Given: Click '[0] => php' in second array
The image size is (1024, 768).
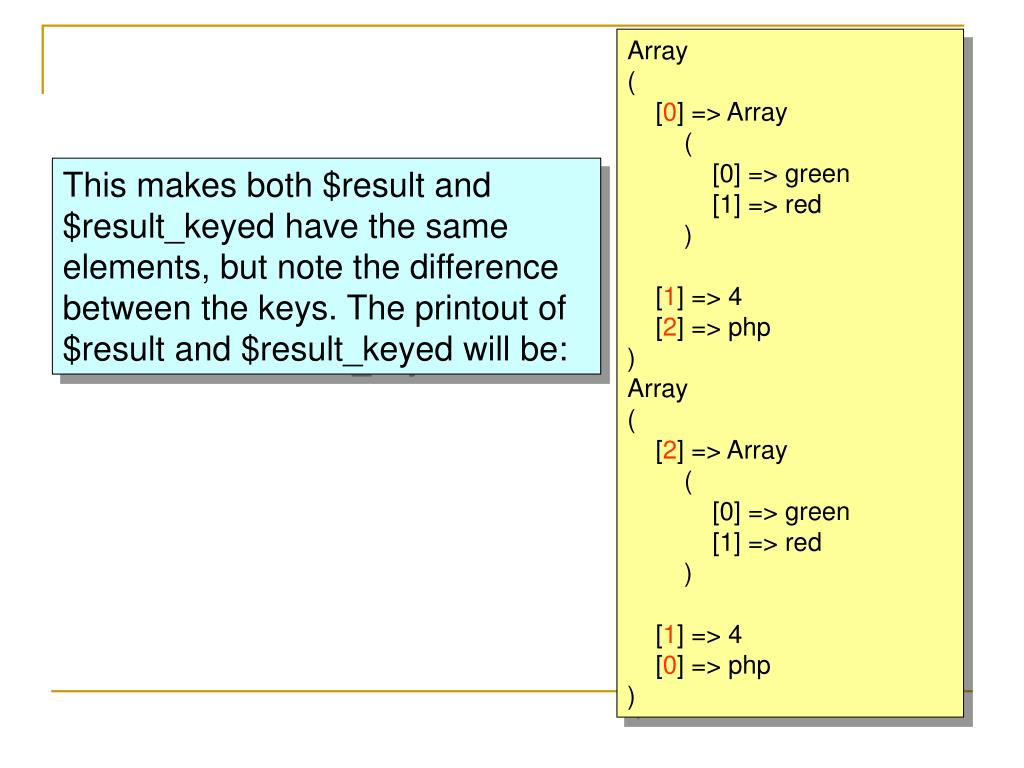Looking at the screenshot, I should point(713,666).
